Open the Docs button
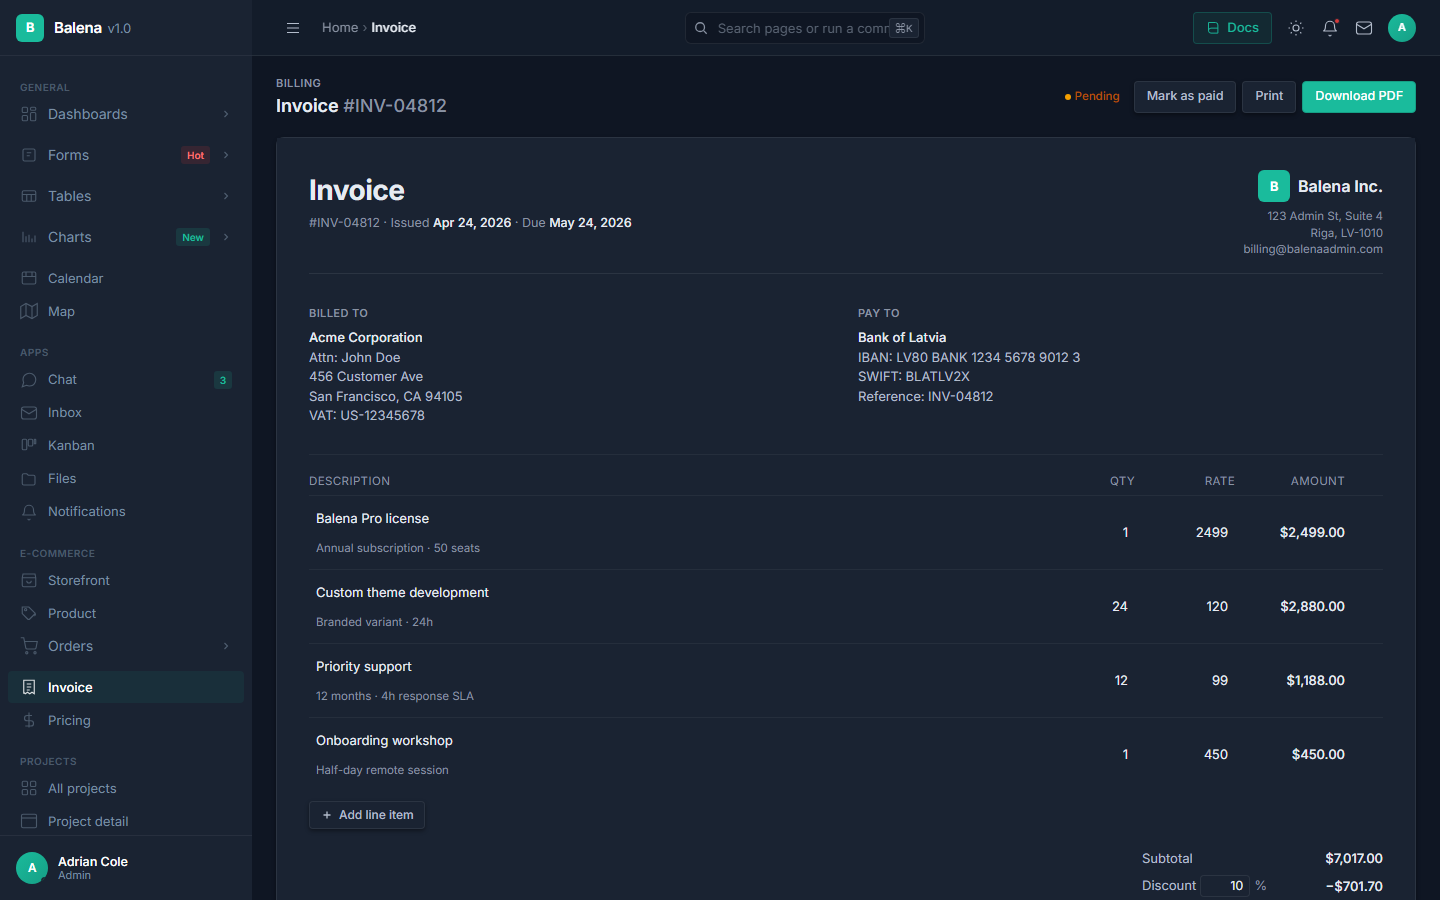Image resolution: width=1440 pixels, height=900 pixels. [x=1232, y=28]
